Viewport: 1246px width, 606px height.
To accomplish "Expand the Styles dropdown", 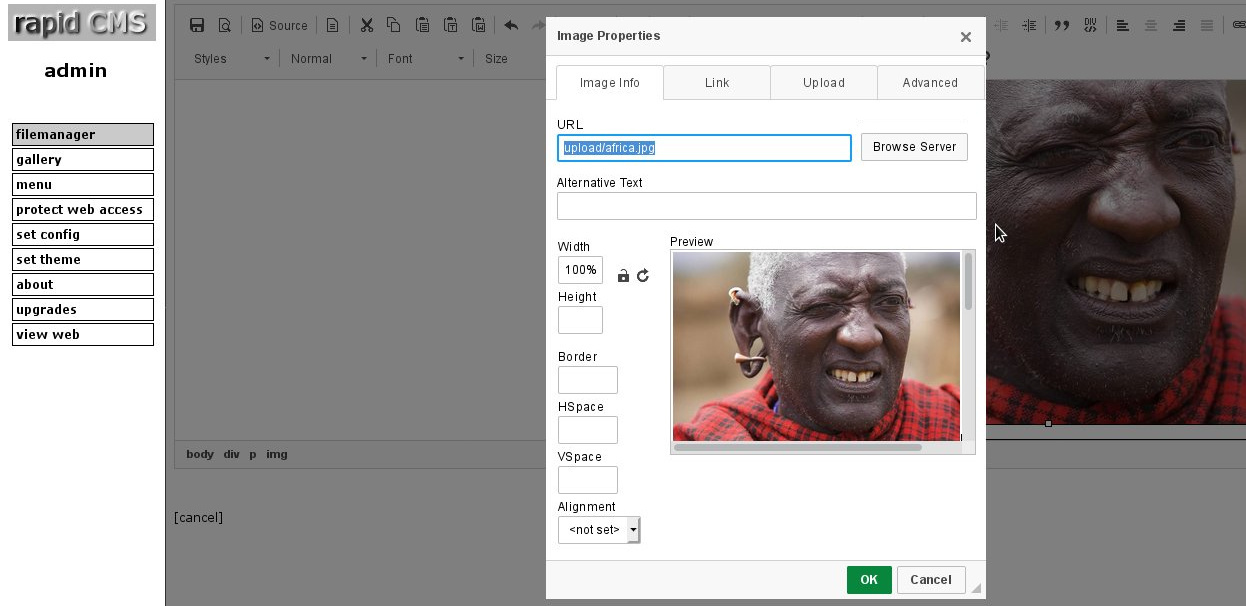I will tap(232, 59).
